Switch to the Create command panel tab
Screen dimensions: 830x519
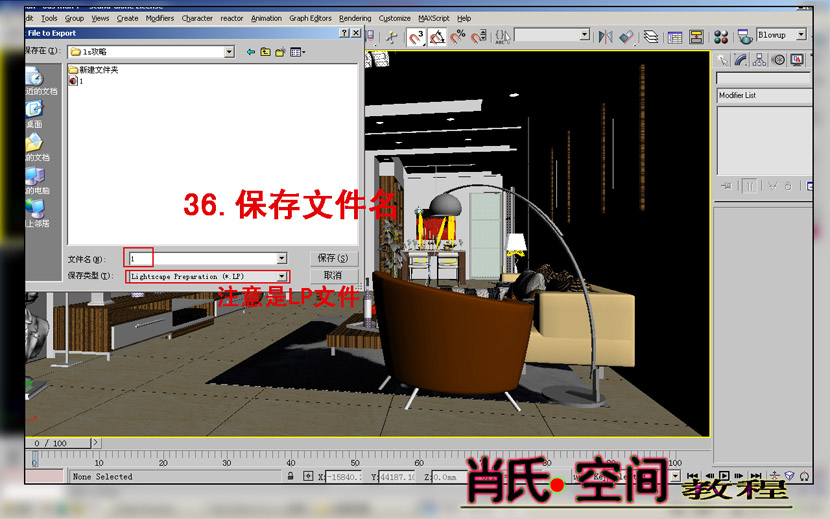(x=723, y=60)
